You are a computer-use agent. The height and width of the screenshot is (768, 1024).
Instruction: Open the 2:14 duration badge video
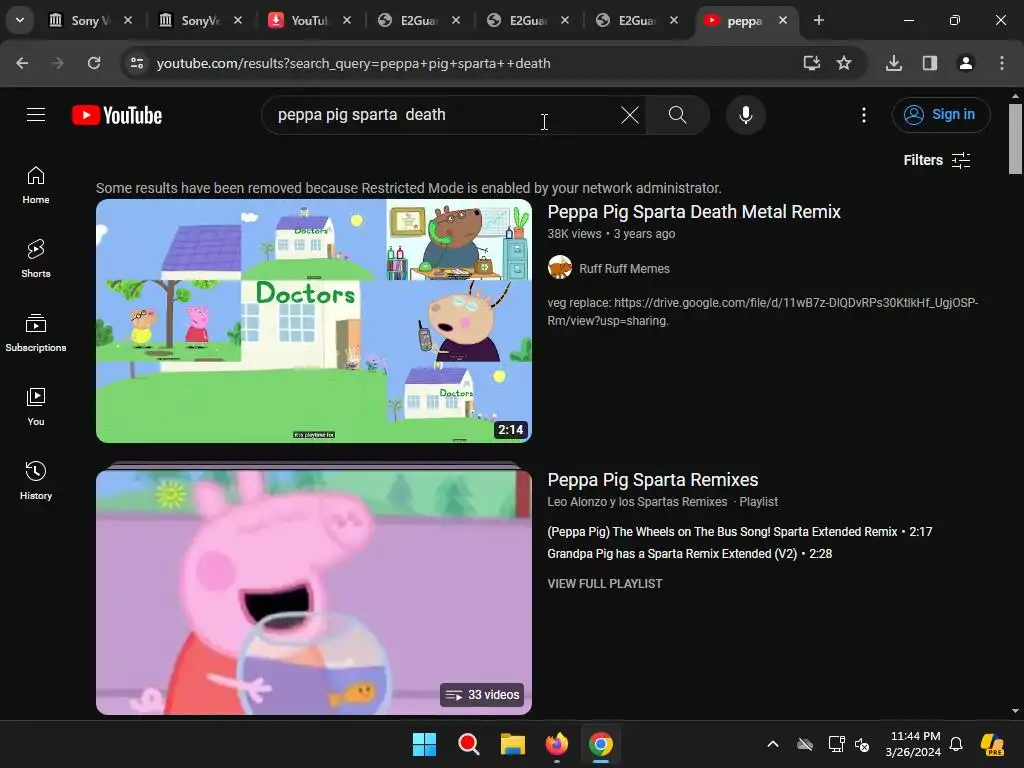click(511, 429)
